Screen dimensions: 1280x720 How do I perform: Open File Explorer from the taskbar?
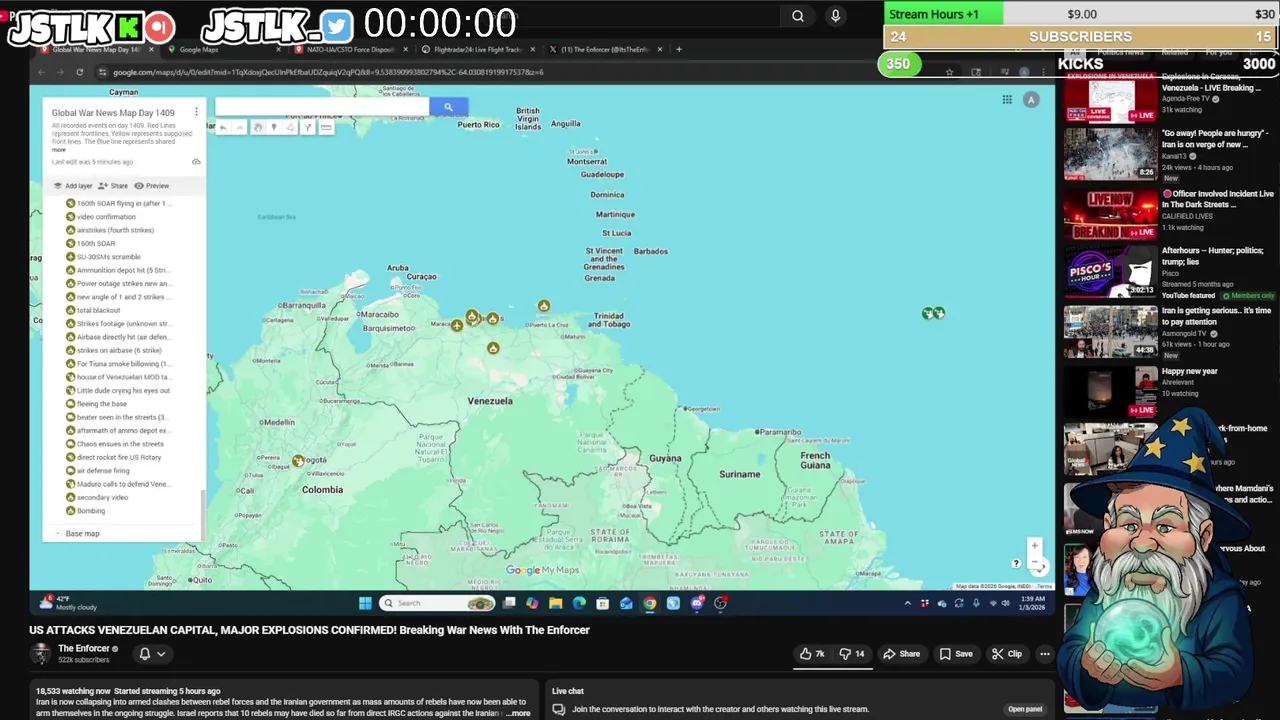[555, 603]
